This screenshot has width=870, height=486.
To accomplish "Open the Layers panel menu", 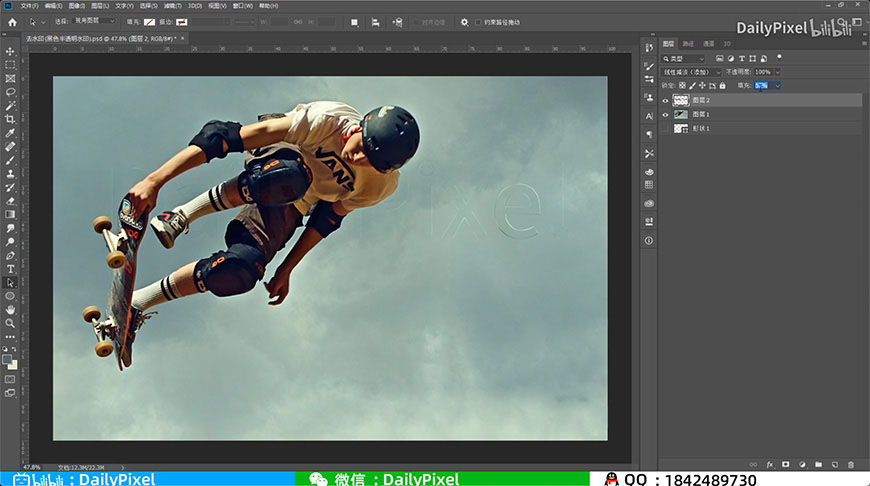I will [x=864, y=43].
